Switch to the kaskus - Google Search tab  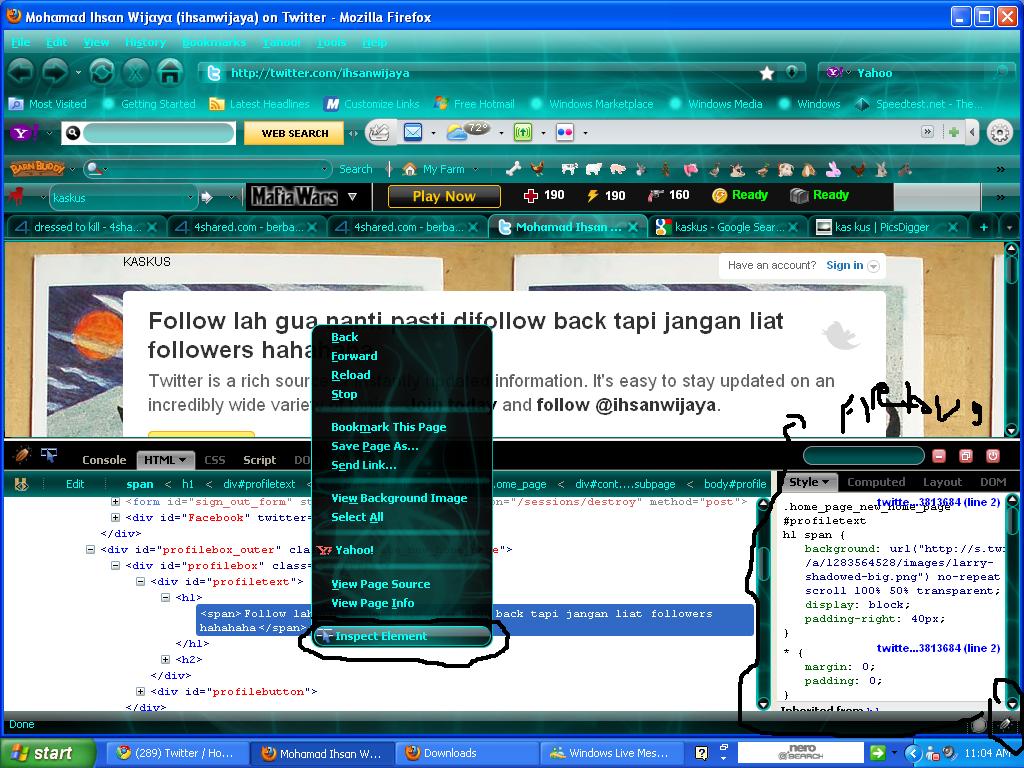point(727,227)
